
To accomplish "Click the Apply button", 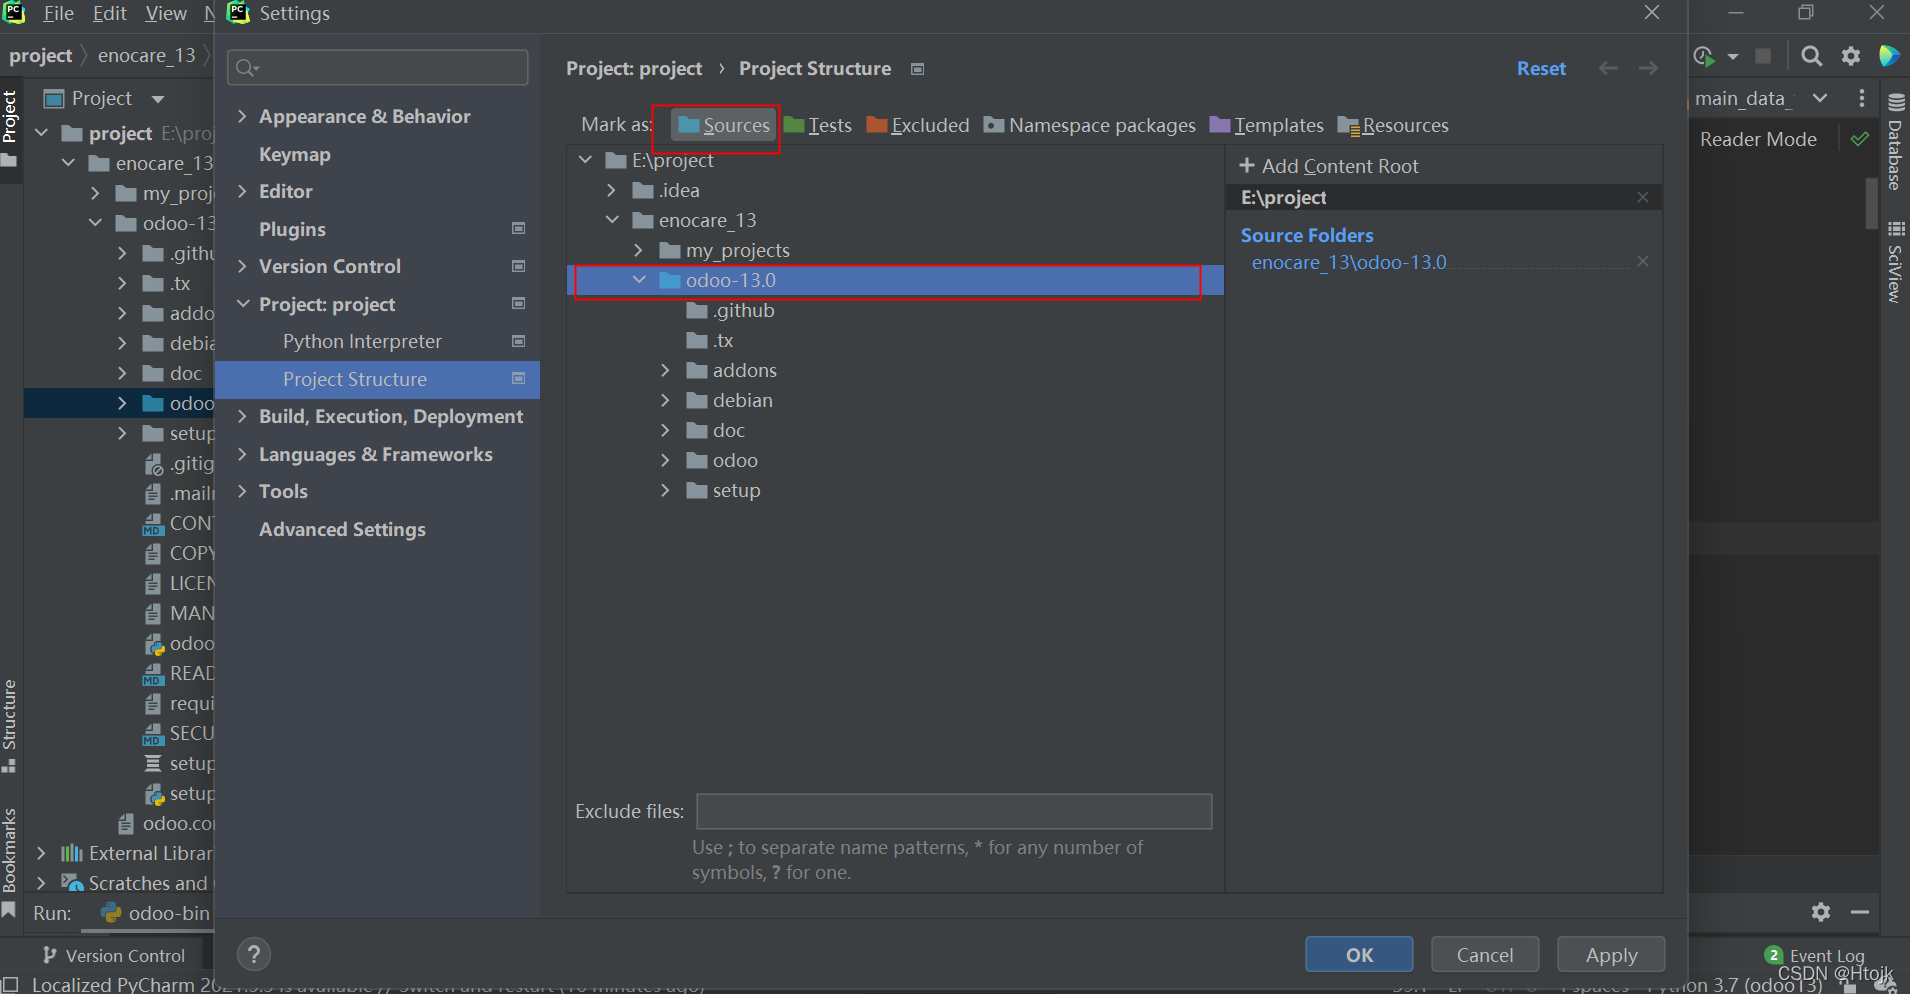I will (1611, 954).
